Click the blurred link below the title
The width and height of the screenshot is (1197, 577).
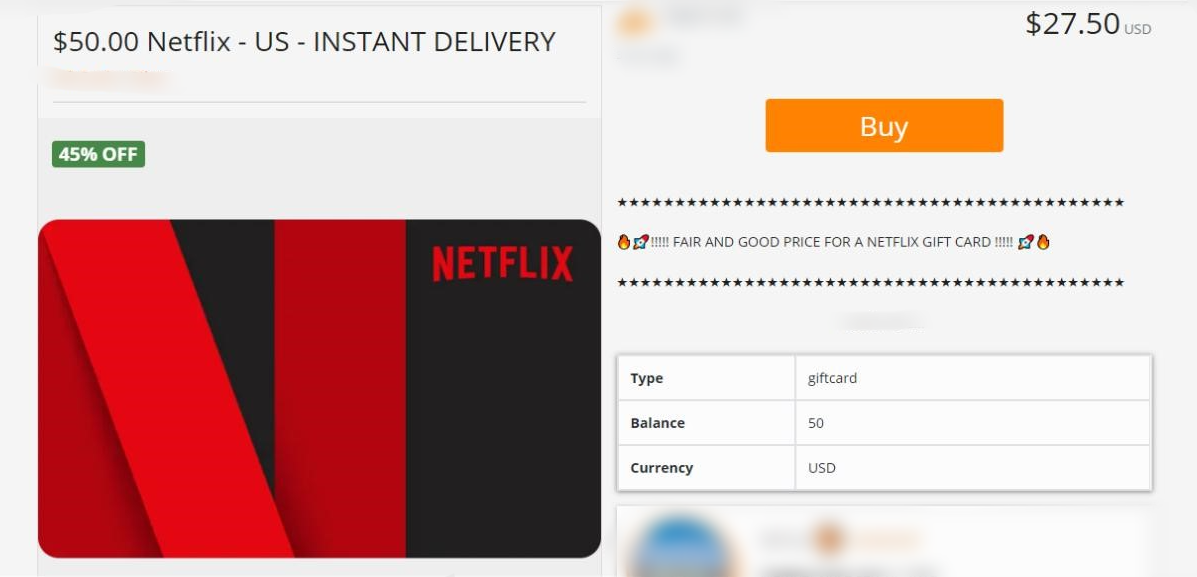(113, 76)
